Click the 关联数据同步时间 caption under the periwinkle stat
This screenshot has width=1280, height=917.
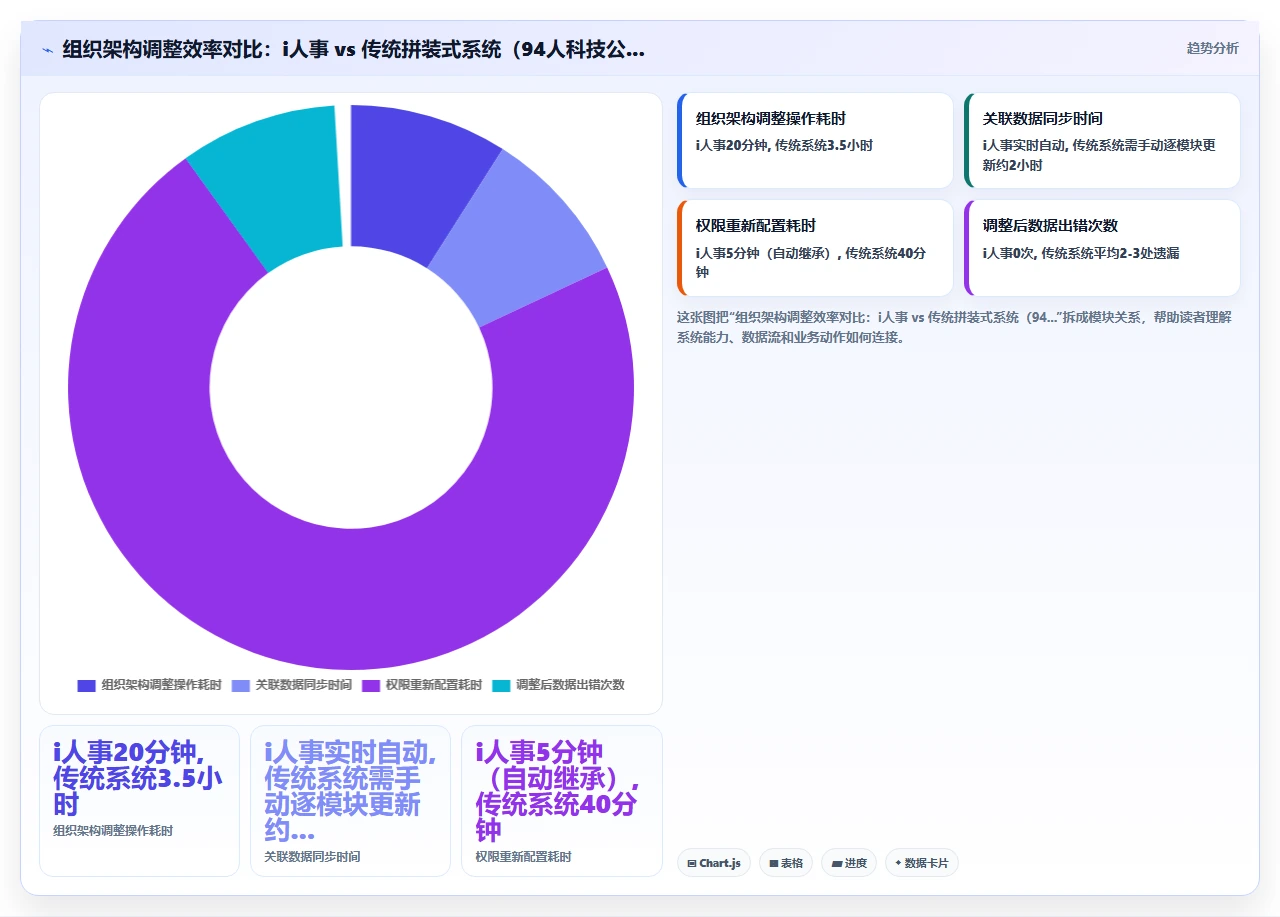[x=312, y=857]
